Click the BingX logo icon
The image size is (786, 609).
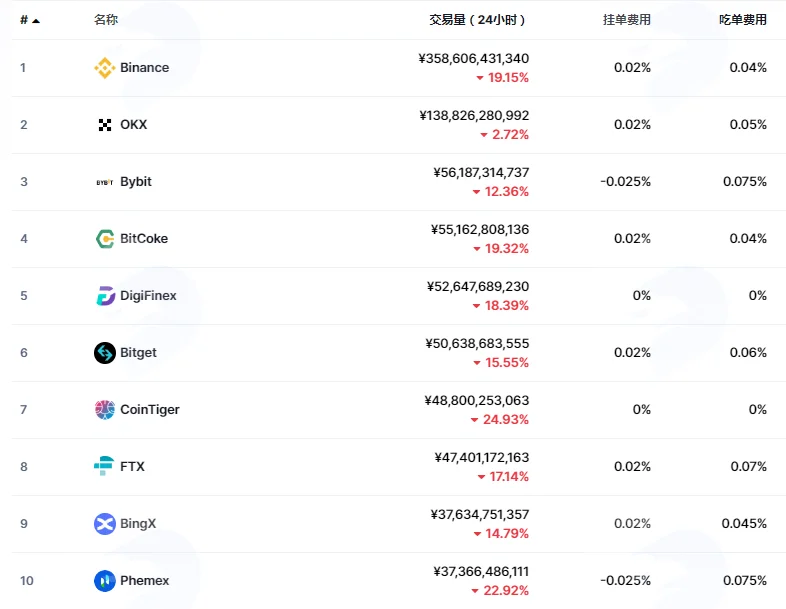[105, 524]
